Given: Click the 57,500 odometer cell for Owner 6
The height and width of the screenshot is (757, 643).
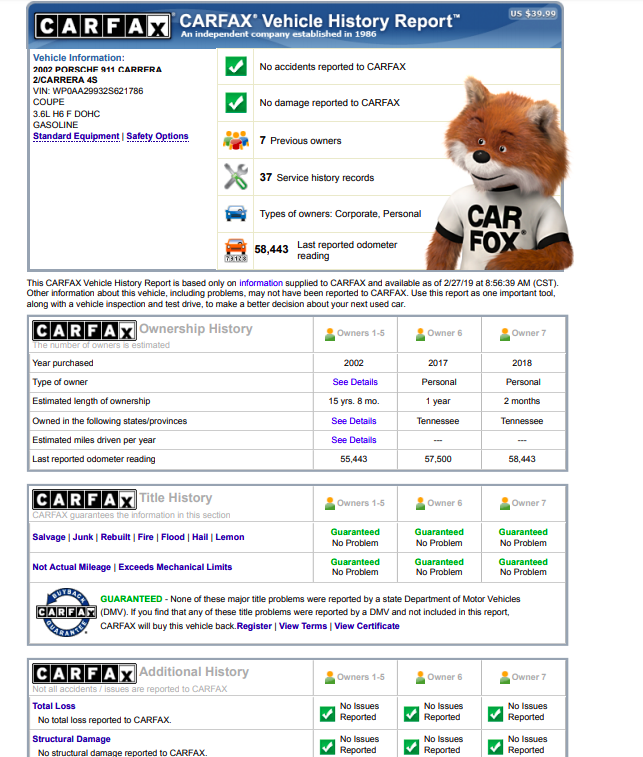Looking at the screenshot, I should point(438,459).
